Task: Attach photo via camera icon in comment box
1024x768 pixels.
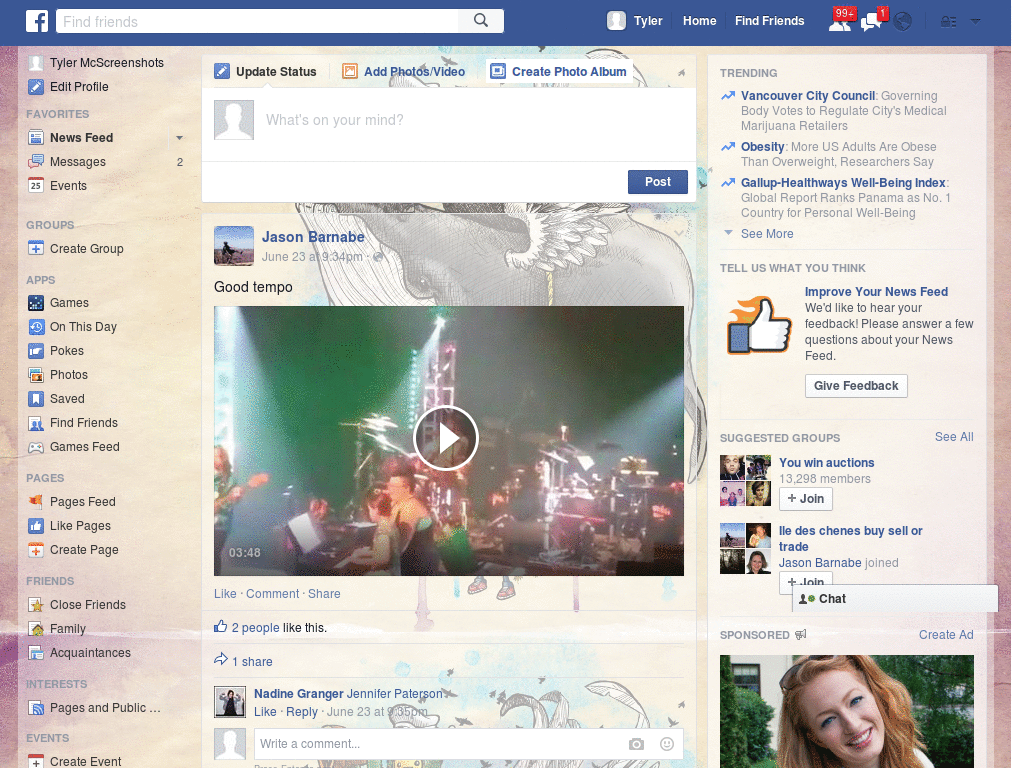Action: click(636, 744)
